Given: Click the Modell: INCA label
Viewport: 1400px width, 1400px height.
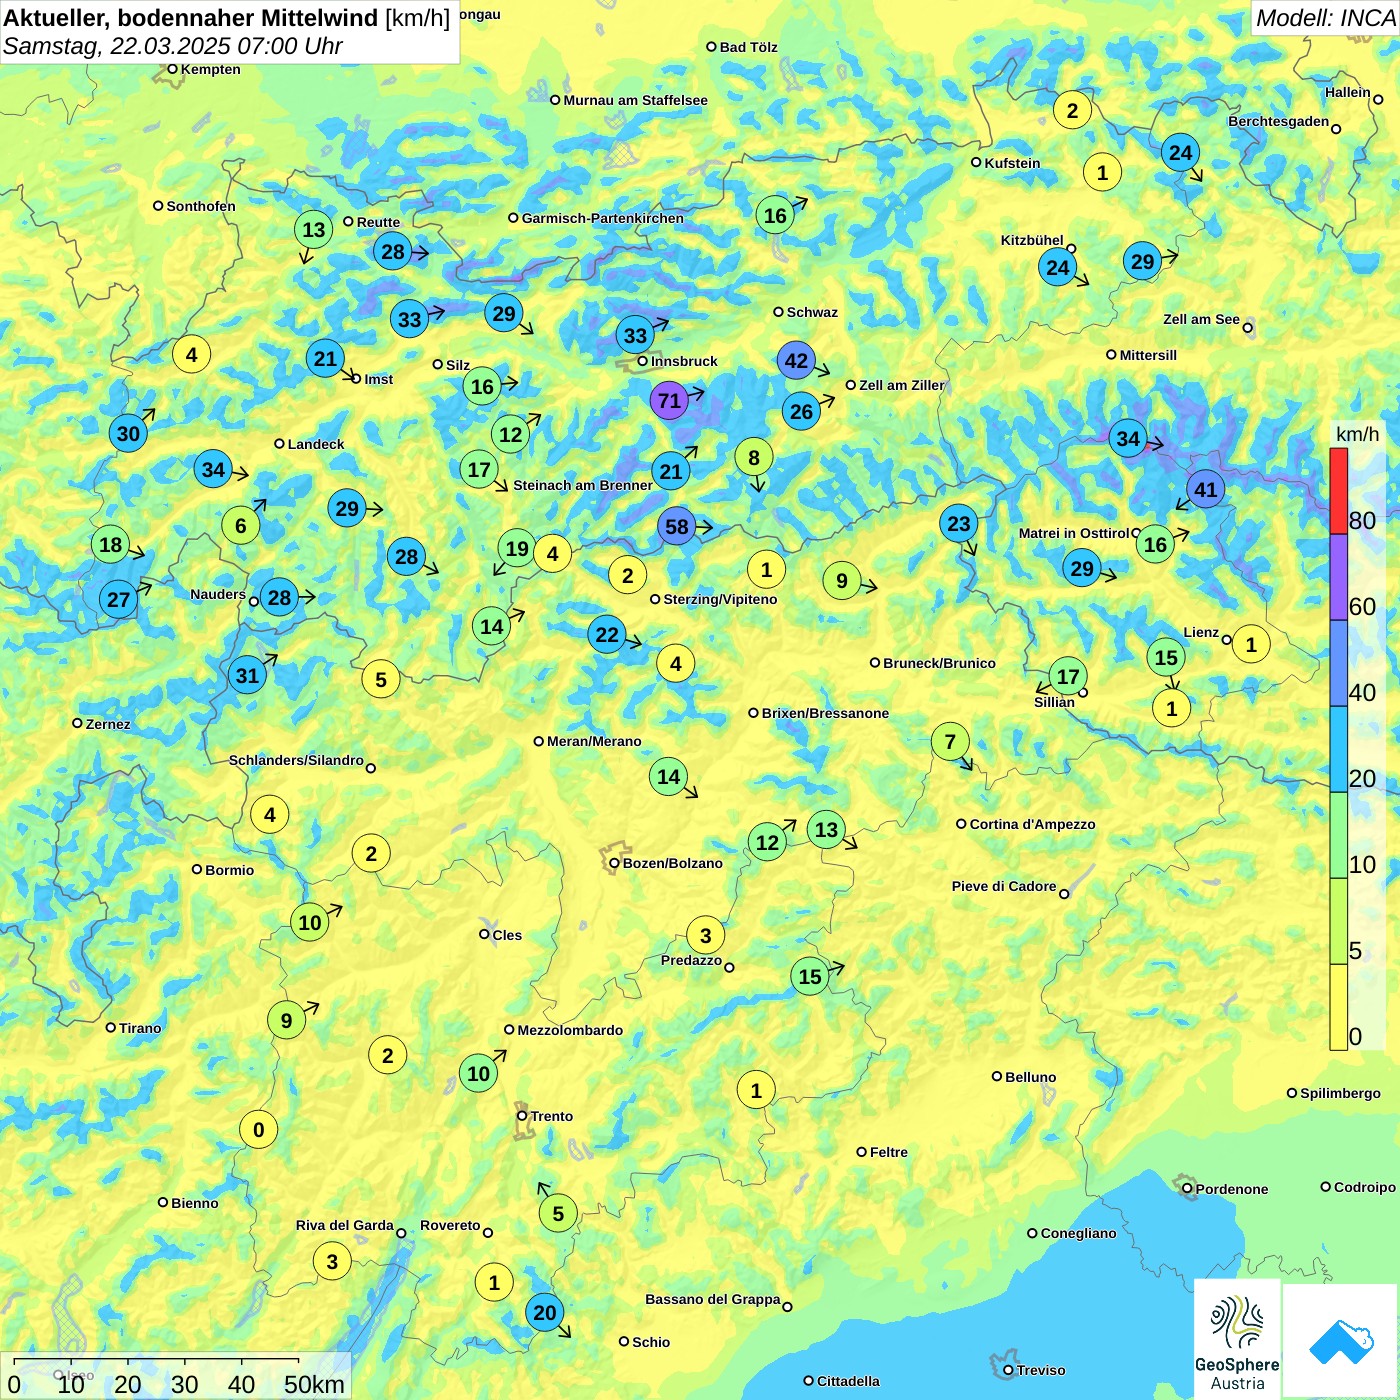Looking at the screenshot, I should click(x=1325, y=18).
